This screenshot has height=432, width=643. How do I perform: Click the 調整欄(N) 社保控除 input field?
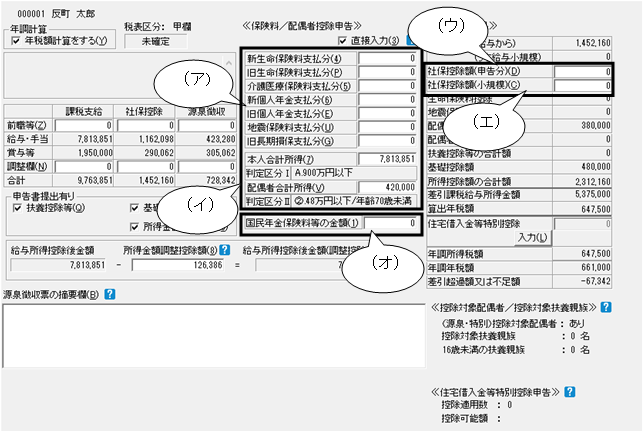146,167
